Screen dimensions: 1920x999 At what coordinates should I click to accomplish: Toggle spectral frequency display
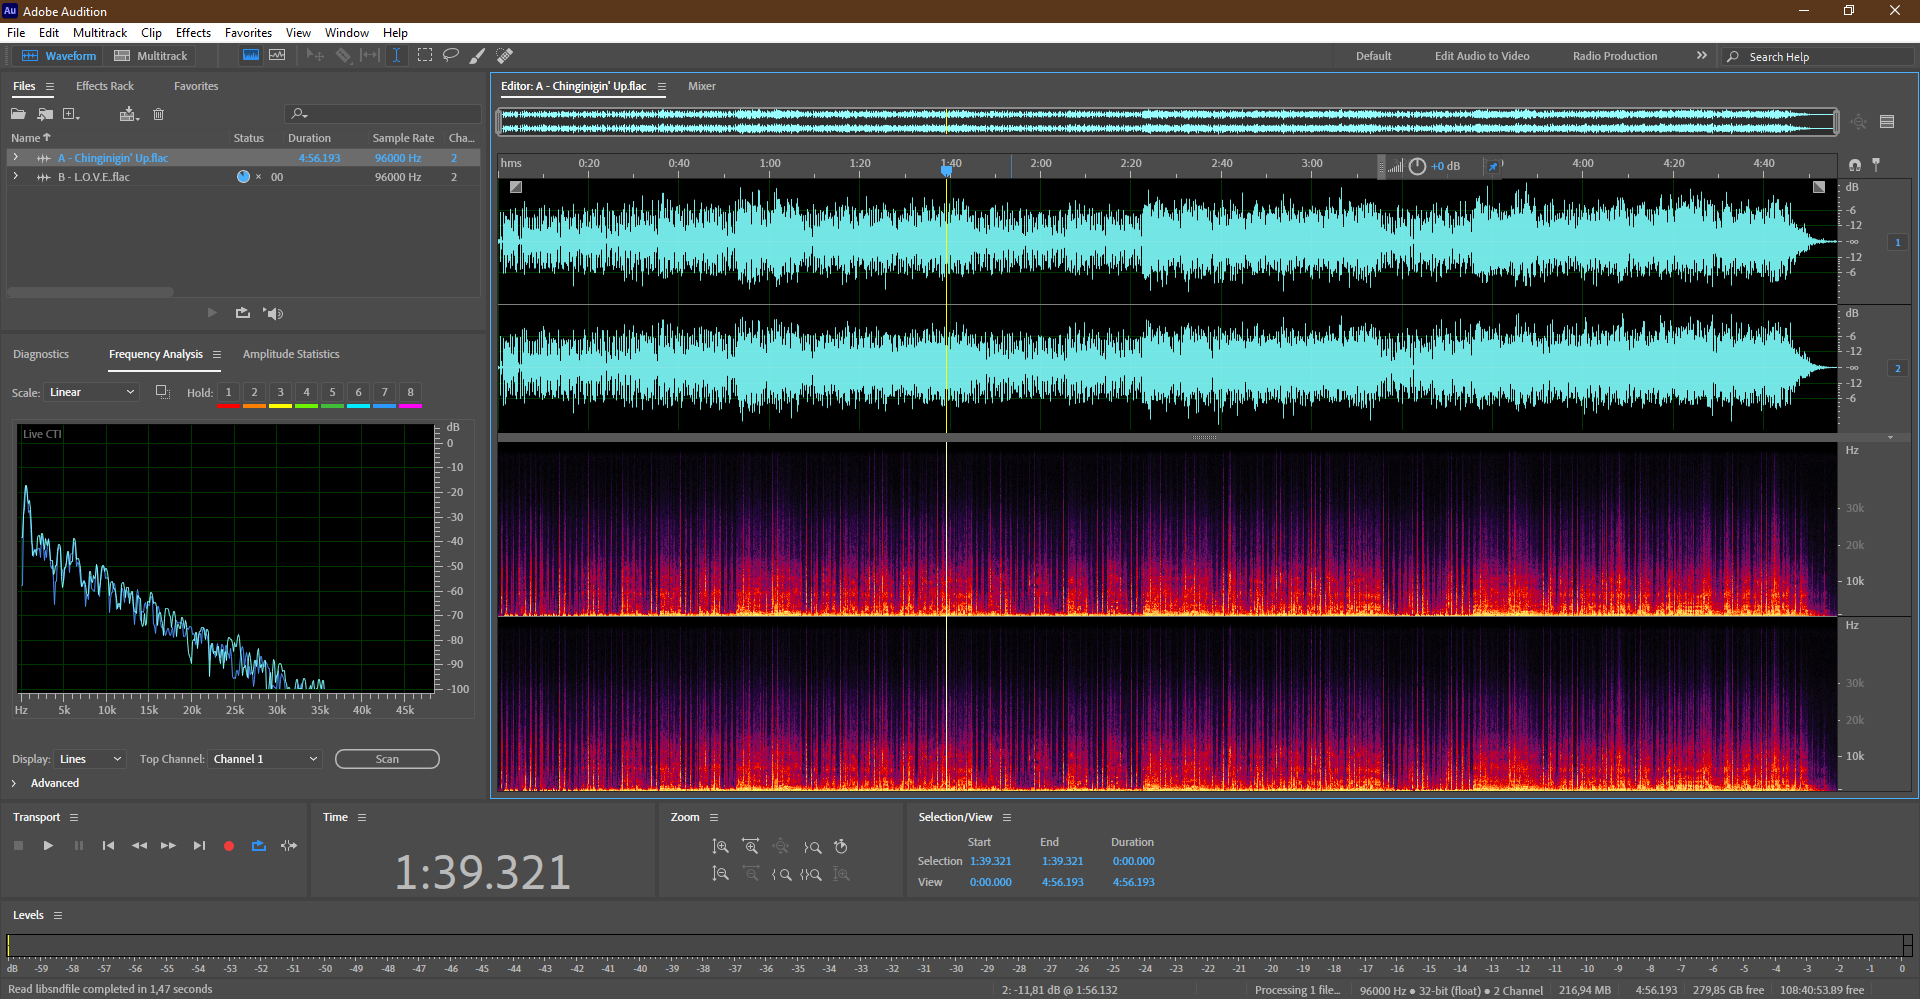251,55
